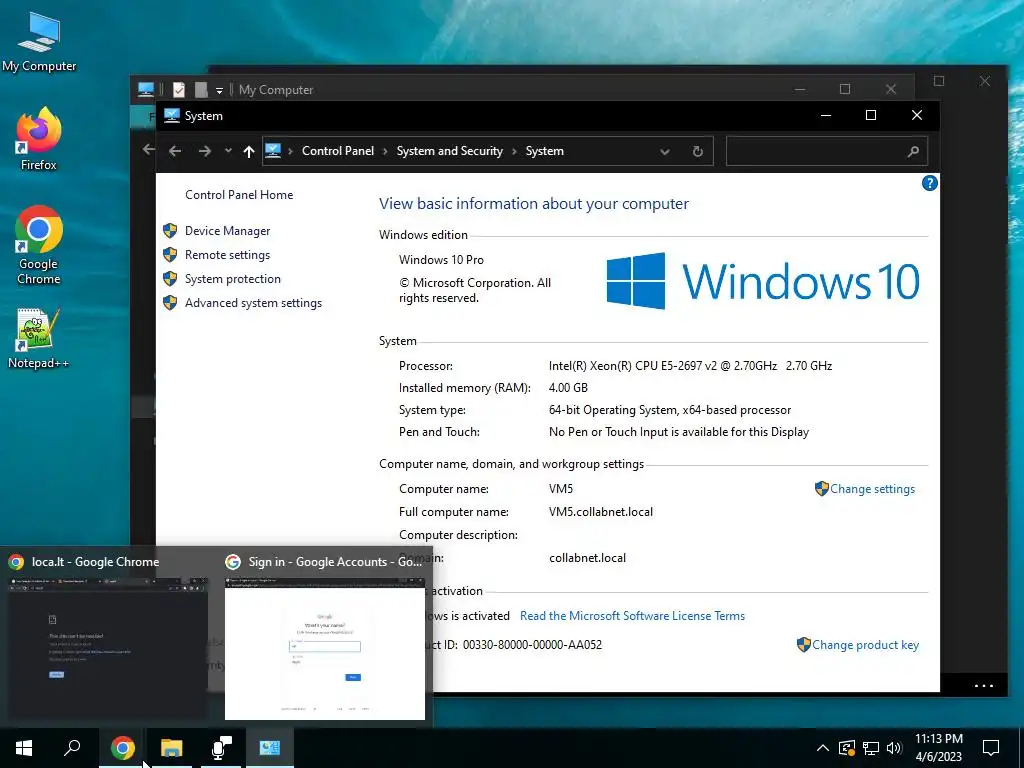The width and height of the screenshot is (1024, 768).
Task: Click Control Panel in the breadcrumb
Action: click(338, 151)
